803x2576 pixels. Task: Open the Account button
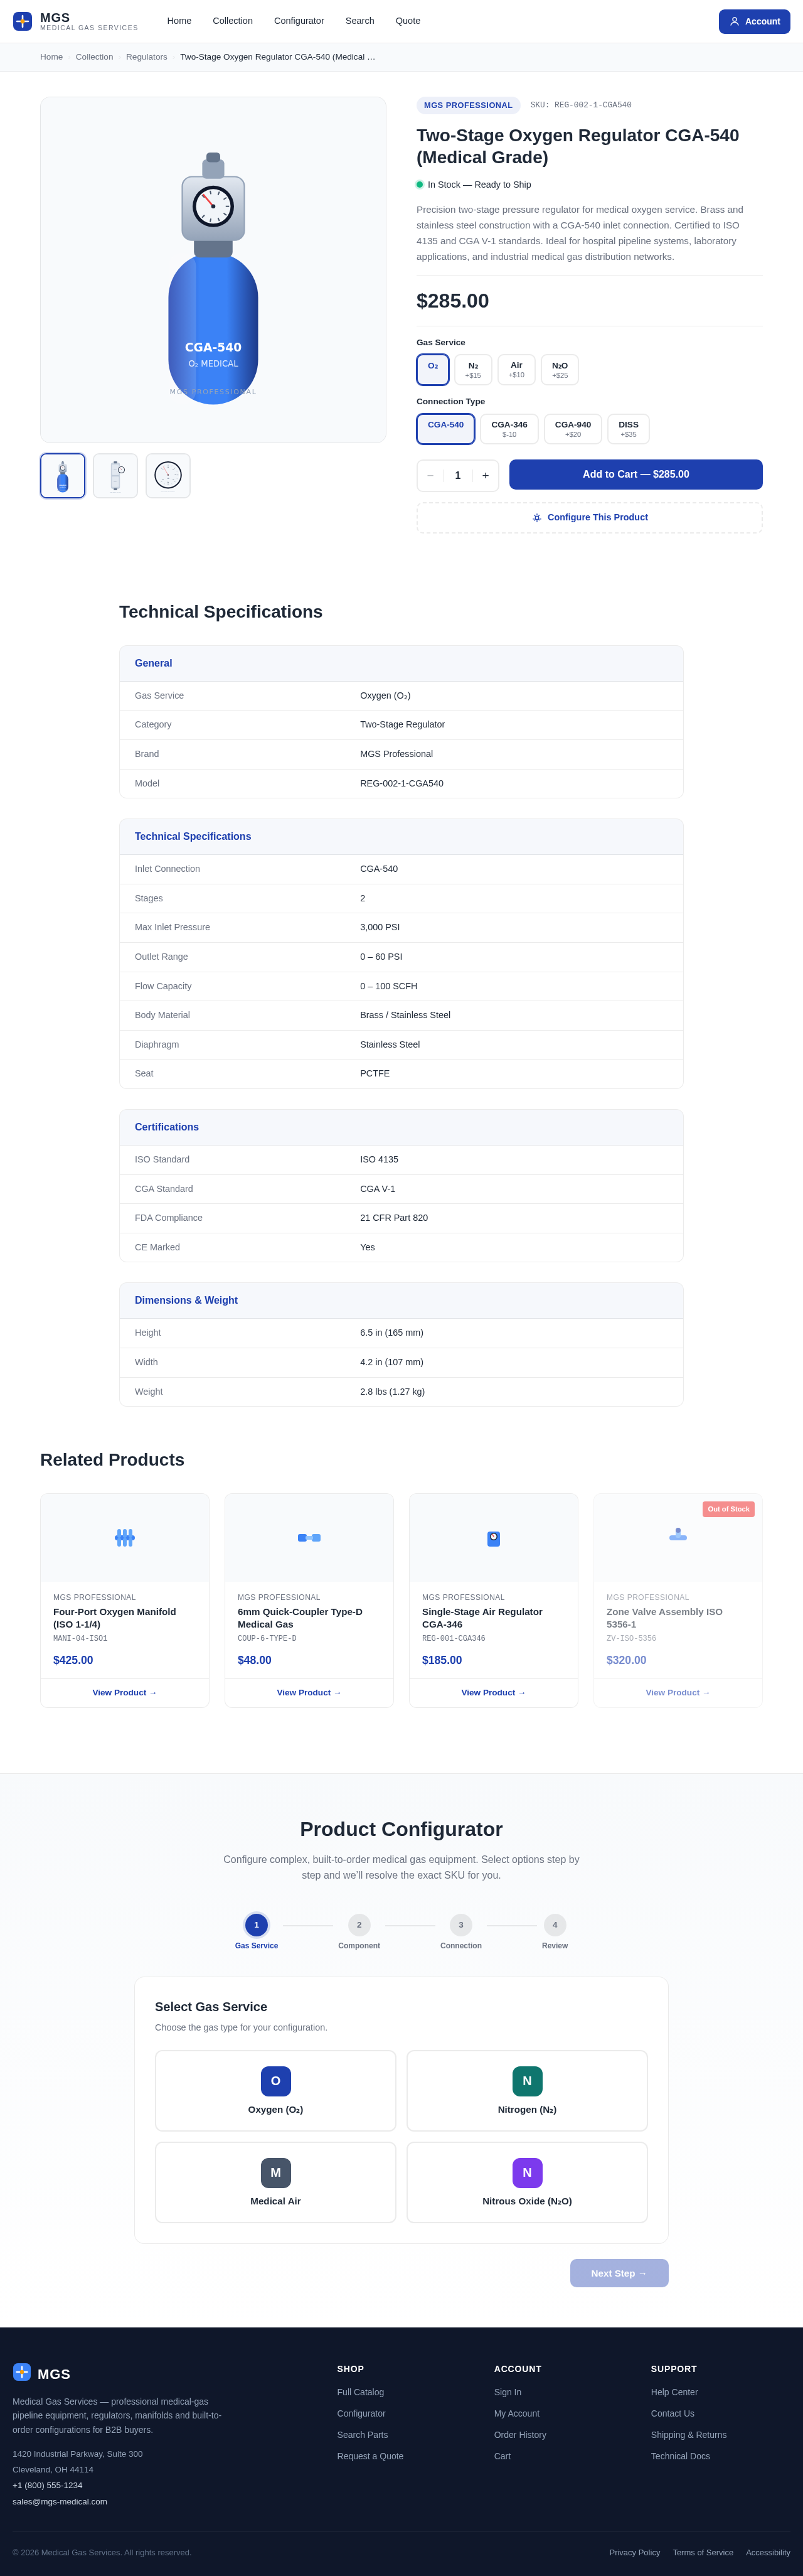pos(754,21)
